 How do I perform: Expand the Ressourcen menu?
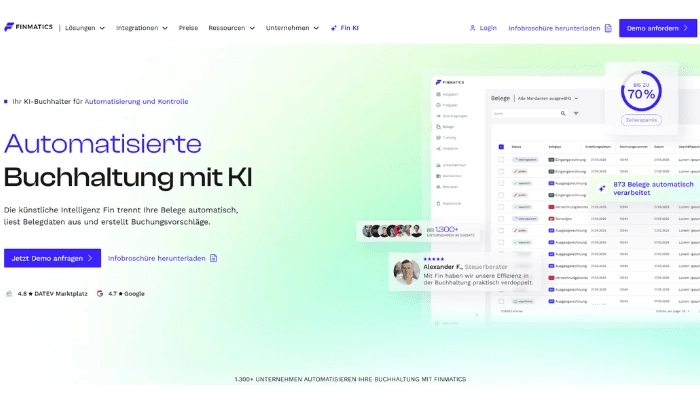(x=231, y=28)
